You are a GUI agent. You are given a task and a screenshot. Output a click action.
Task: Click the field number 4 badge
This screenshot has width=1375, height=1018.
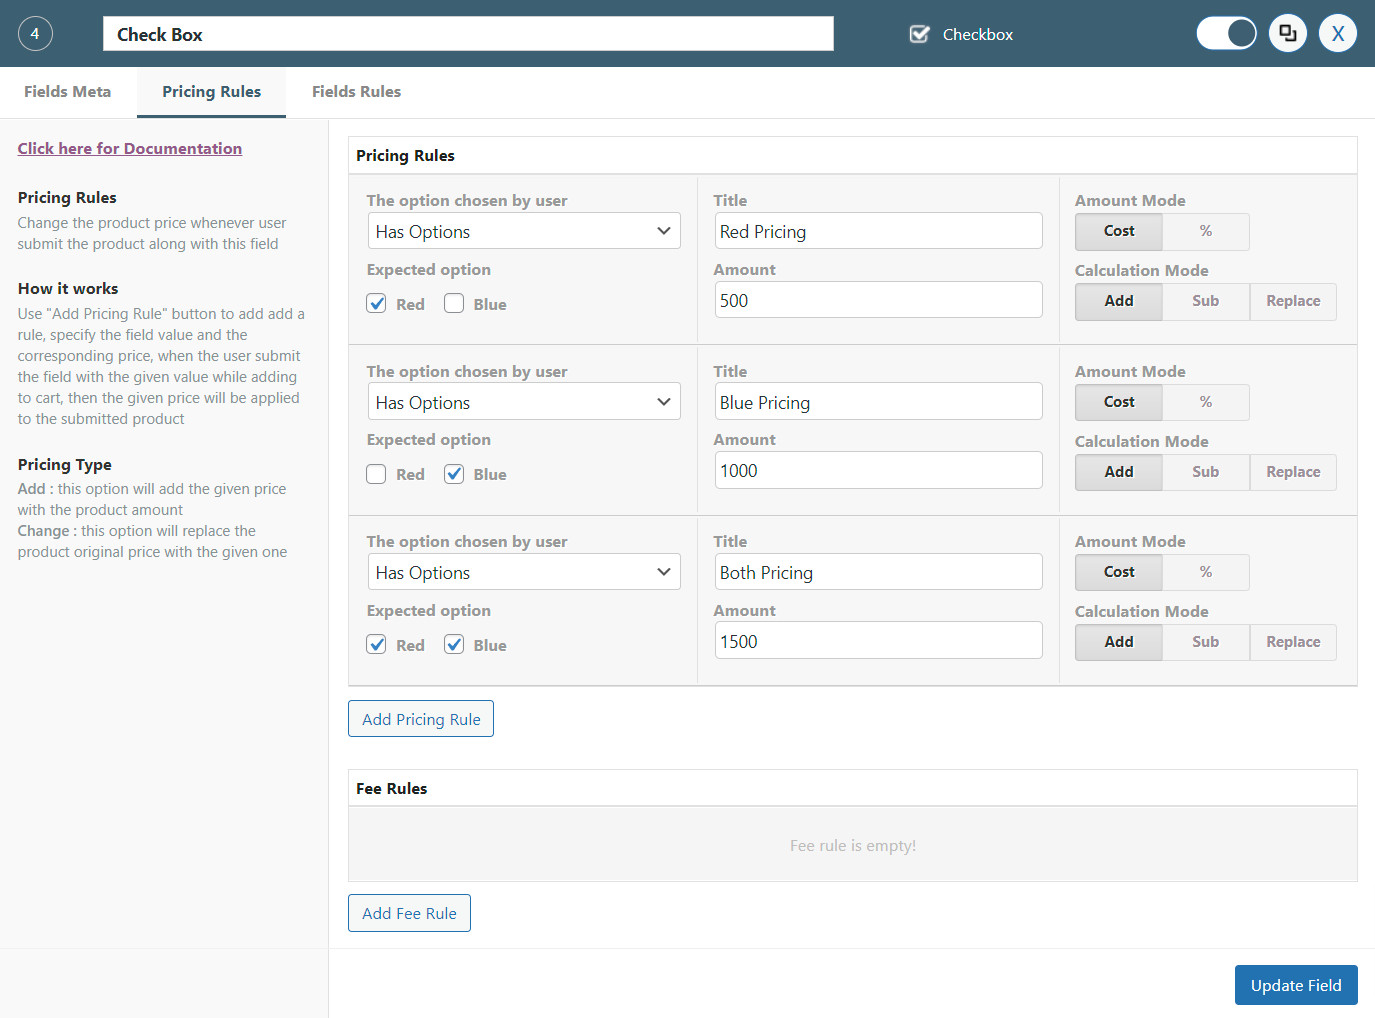coord(35,34)
